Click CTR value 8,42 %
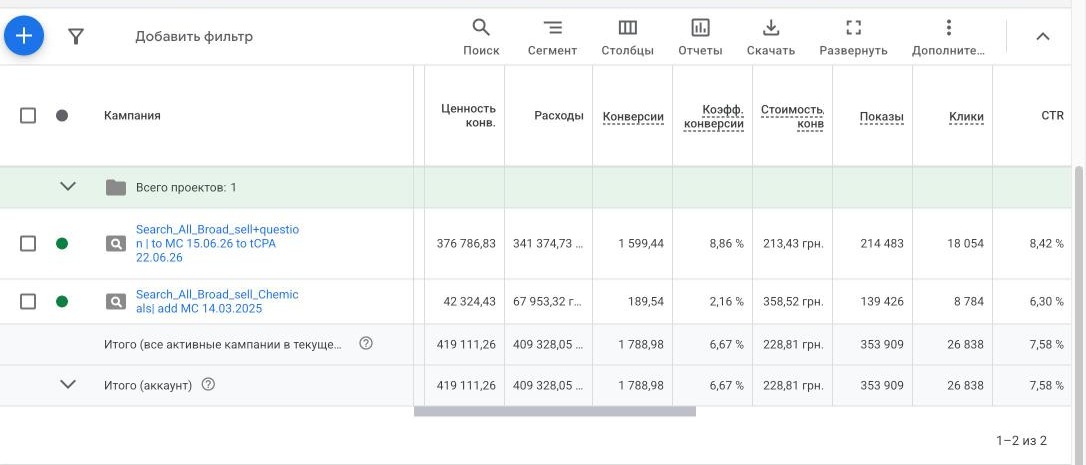Viewport: 1086px width, 465px height. [1046, 244]
